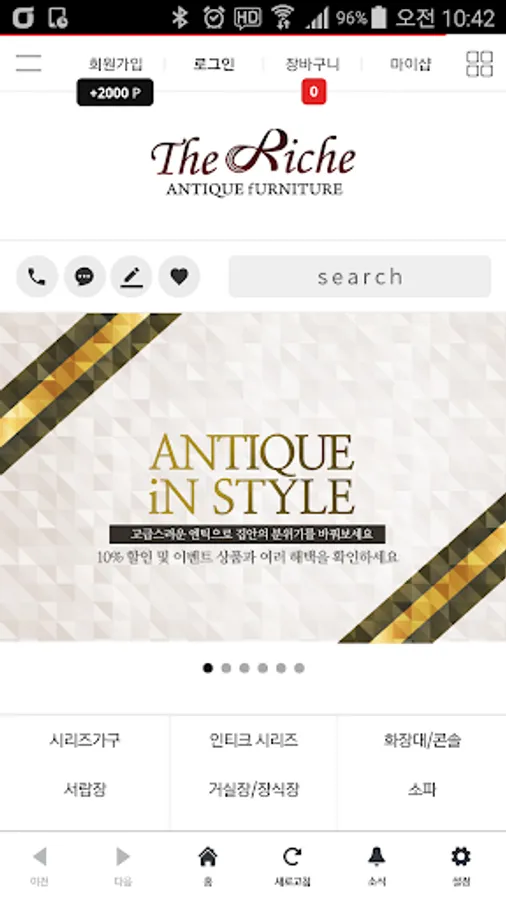Tap the refresh icon in bottom bar

tap(292, 864)
